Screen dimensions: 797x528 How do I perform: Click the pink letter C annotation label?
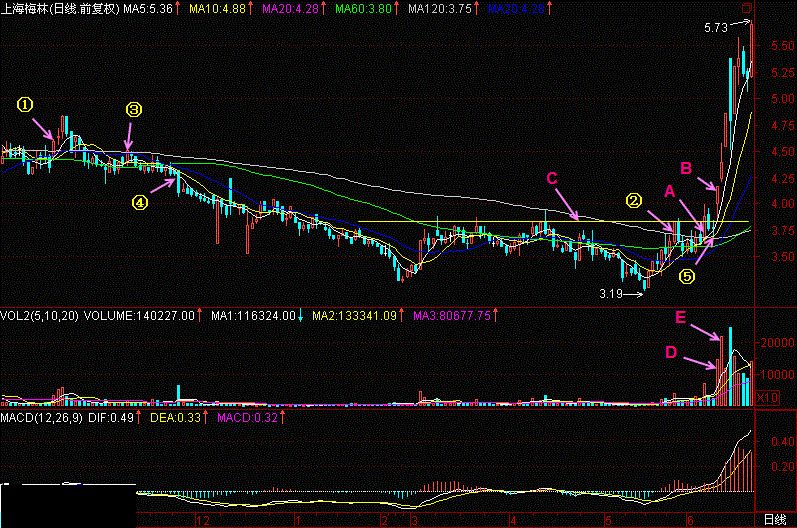point(551,178)
